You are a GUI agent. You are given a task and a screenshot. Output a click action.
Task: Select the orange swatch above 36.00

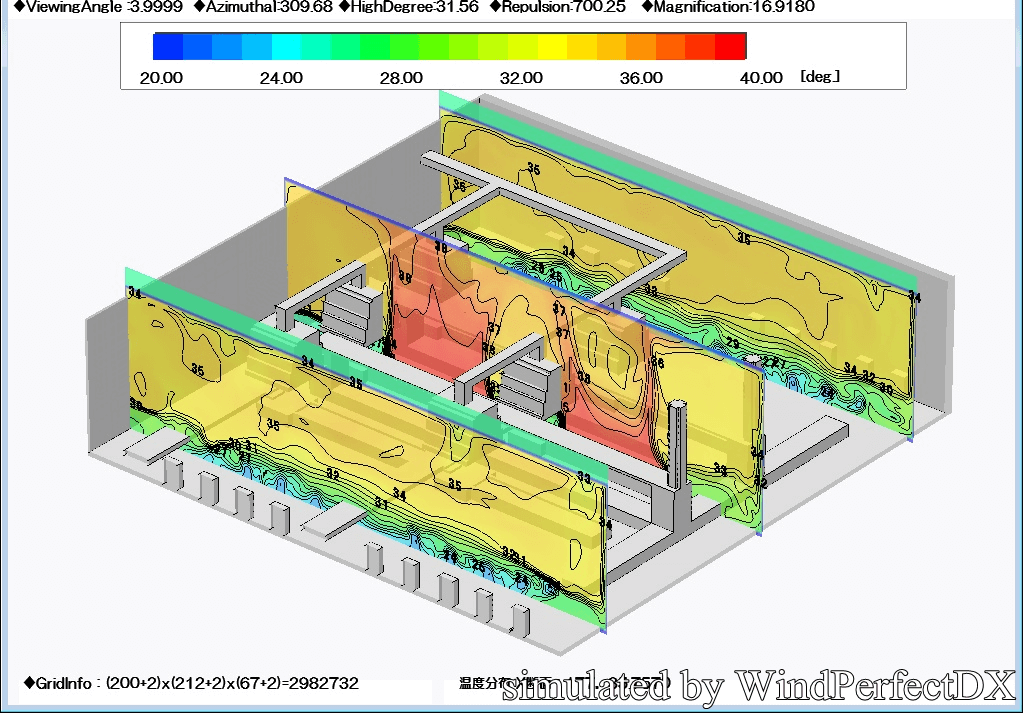642,46
